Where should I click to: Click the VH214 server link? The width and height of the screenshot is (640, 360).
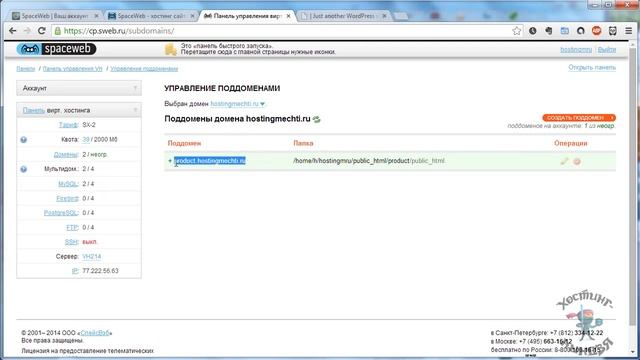pos(91,256)
